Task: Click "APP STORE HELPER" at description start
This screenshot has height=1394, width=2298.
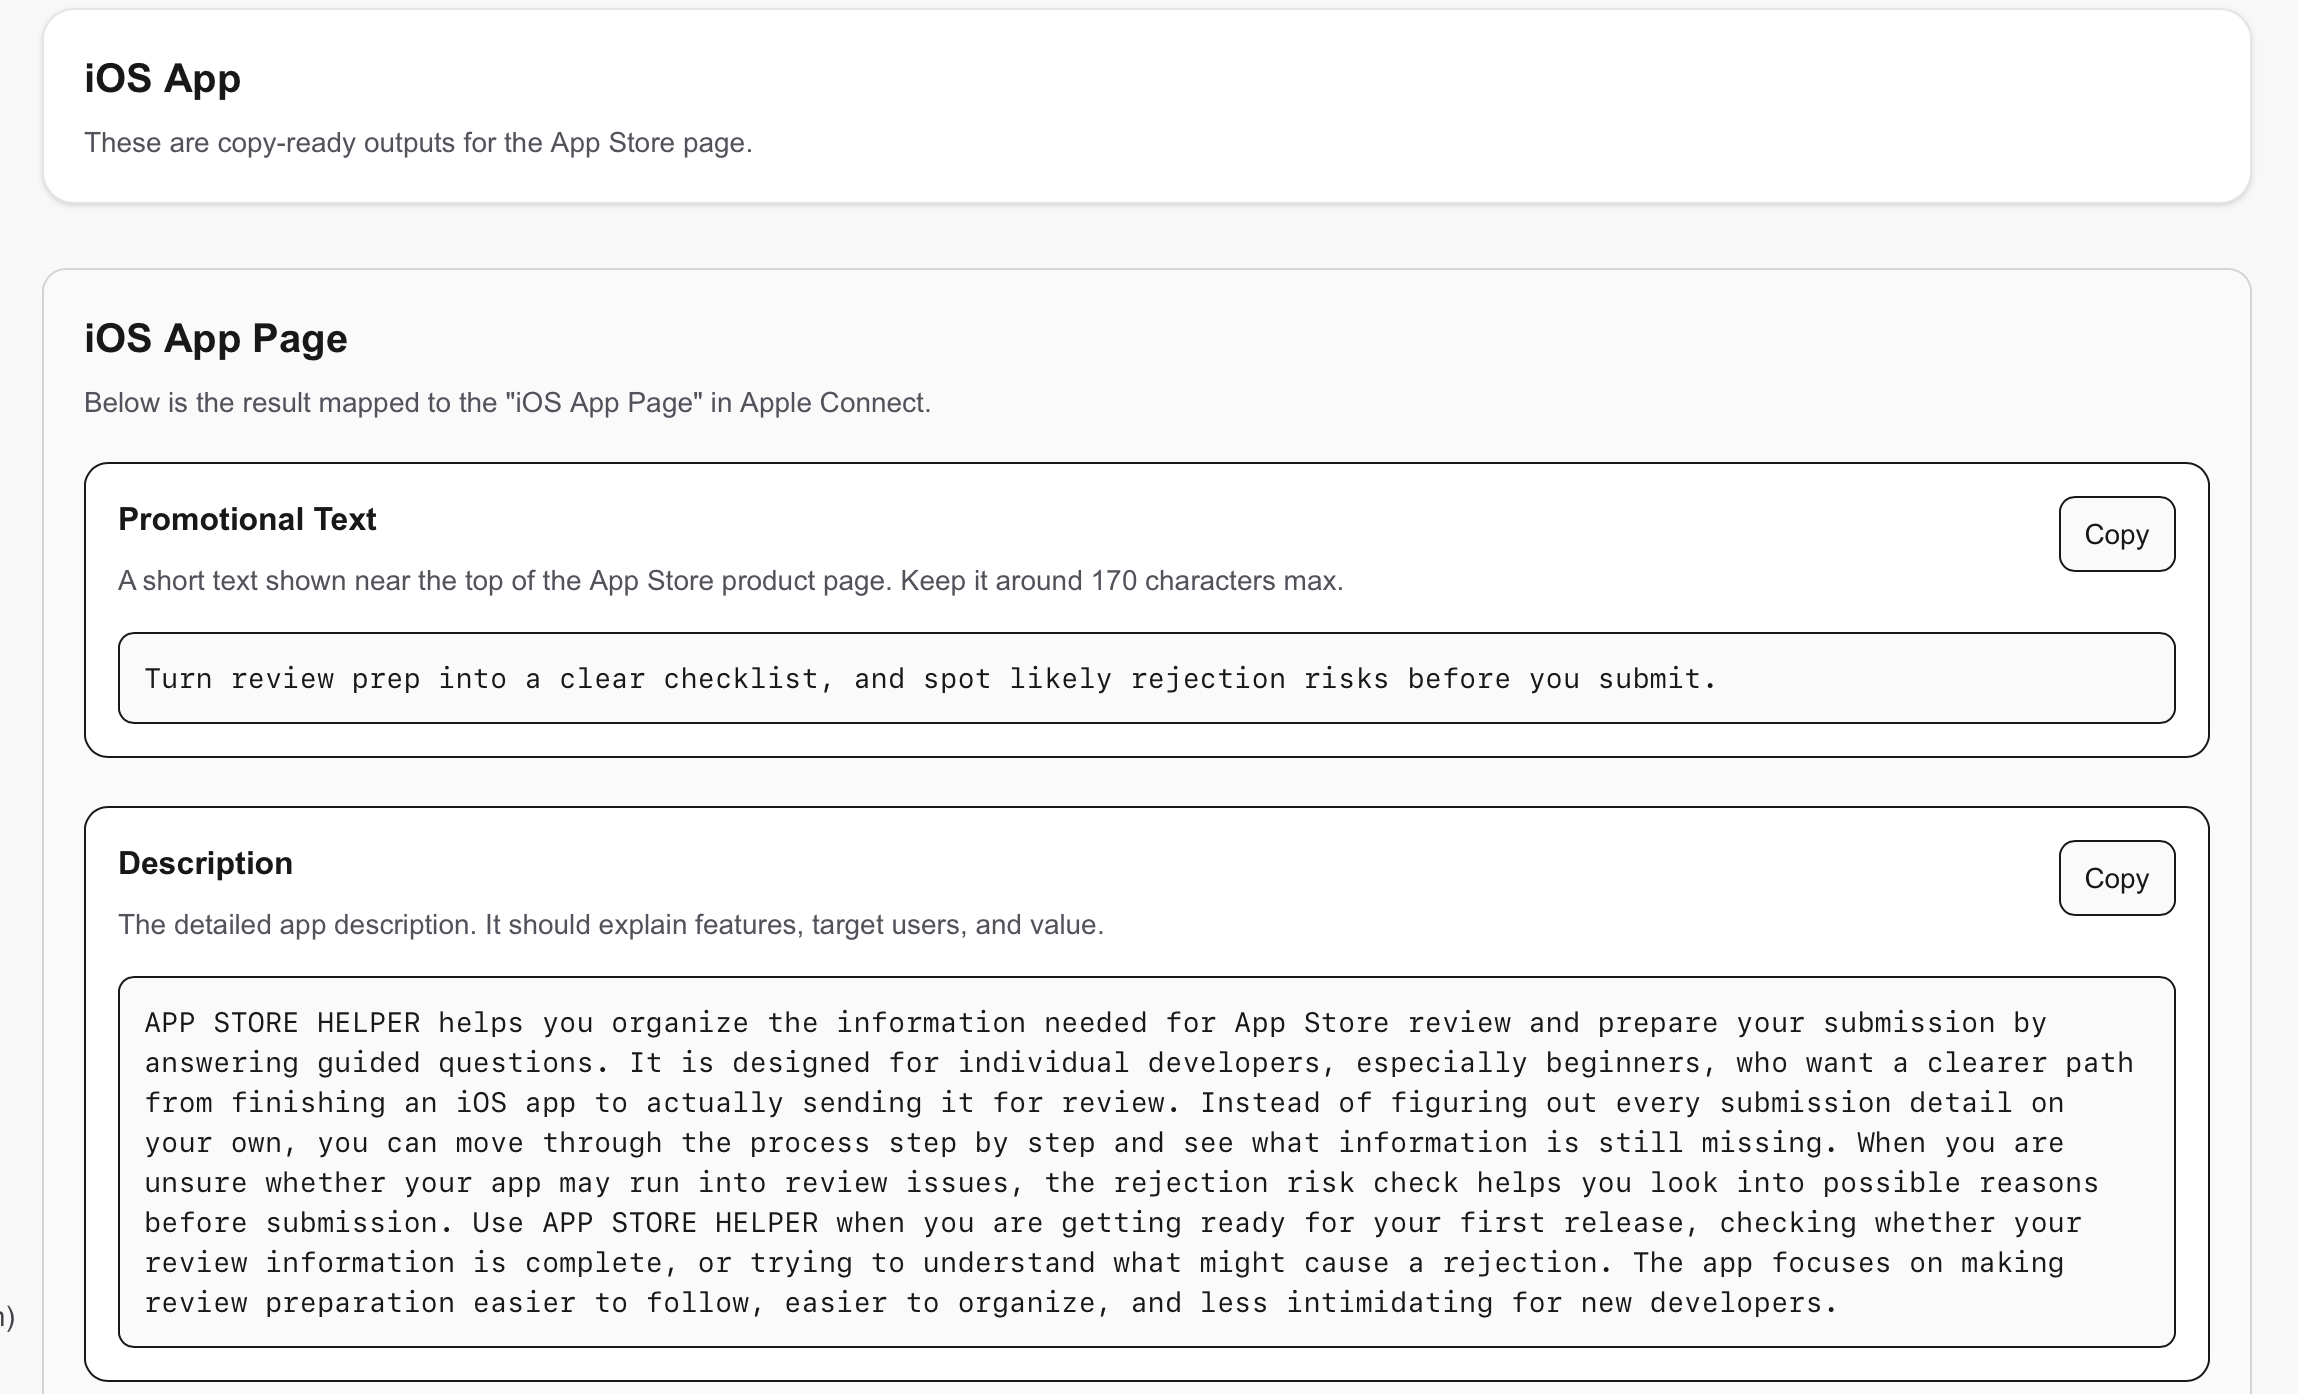Action: click(282, 1023)
